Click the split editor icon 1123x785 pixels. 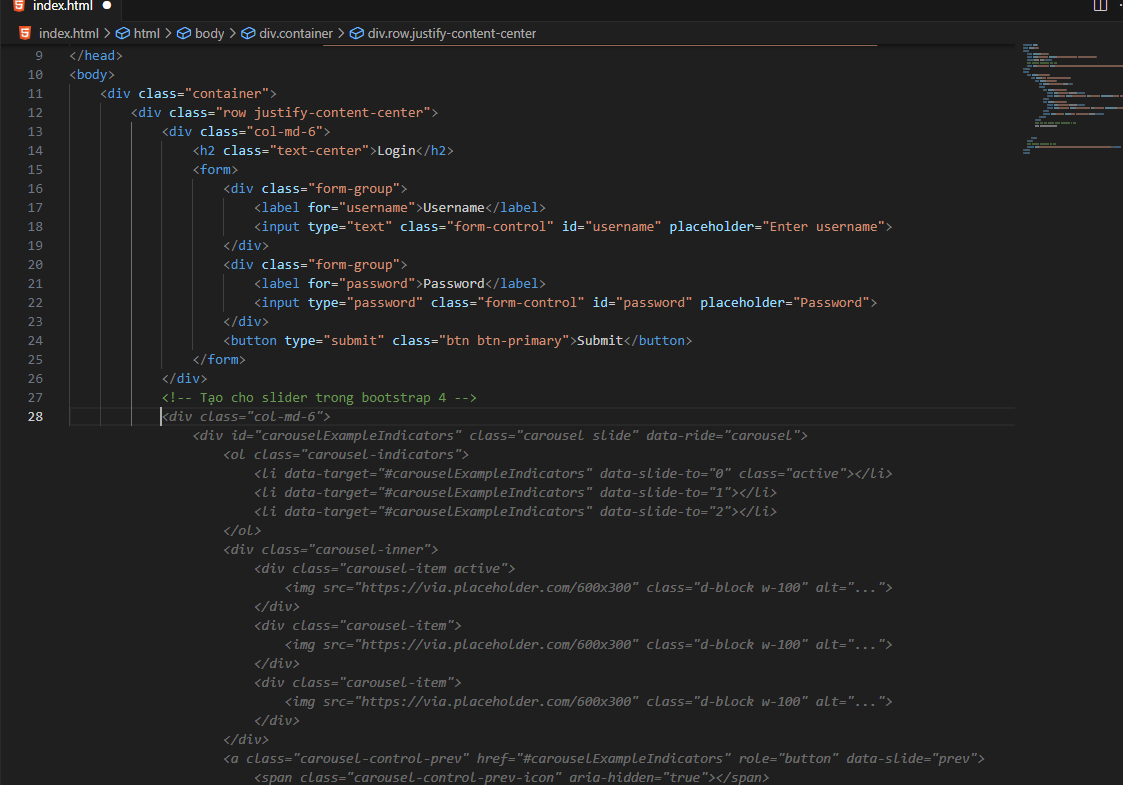pyautogui.click(x=1100, y=6)
